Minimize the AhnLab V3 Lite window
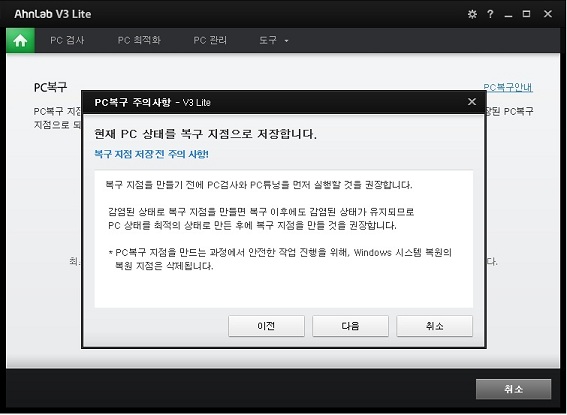The width and height of the screenshot is (567, 415). pyautogui.click(x=508, y=14)
